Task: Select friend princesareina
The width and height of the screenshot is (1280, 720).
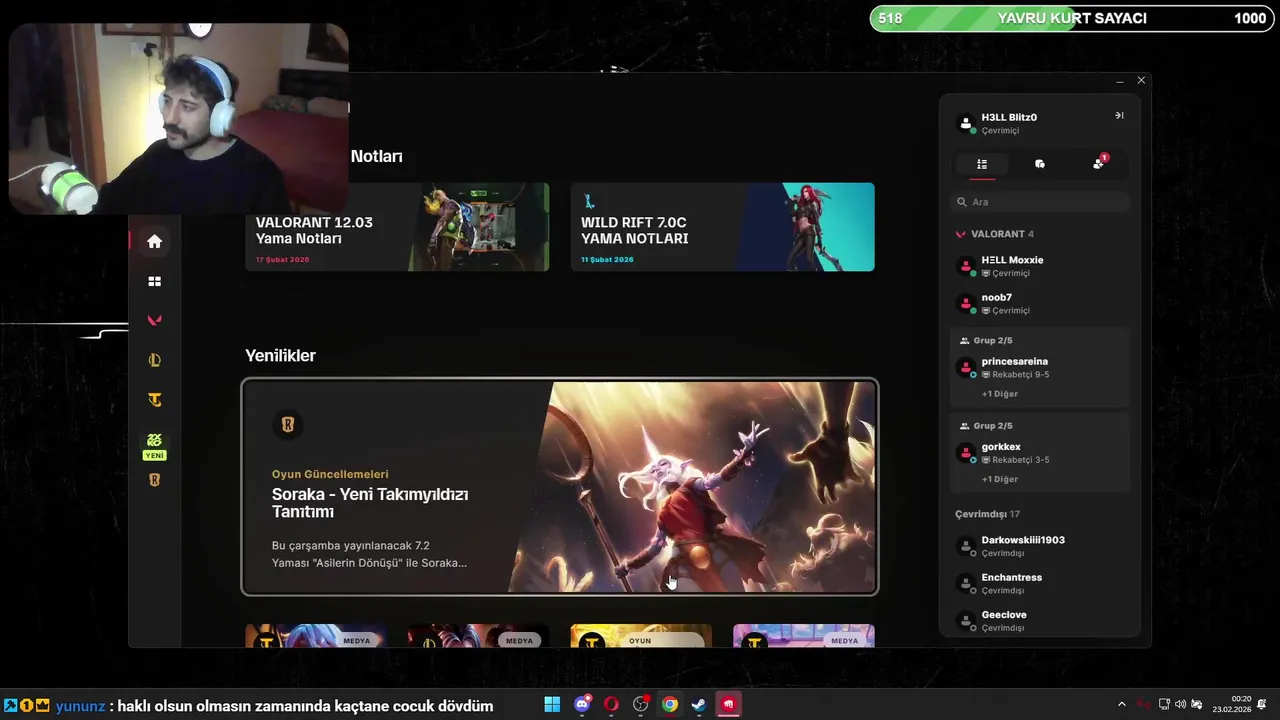Action: click(1040, 367)
